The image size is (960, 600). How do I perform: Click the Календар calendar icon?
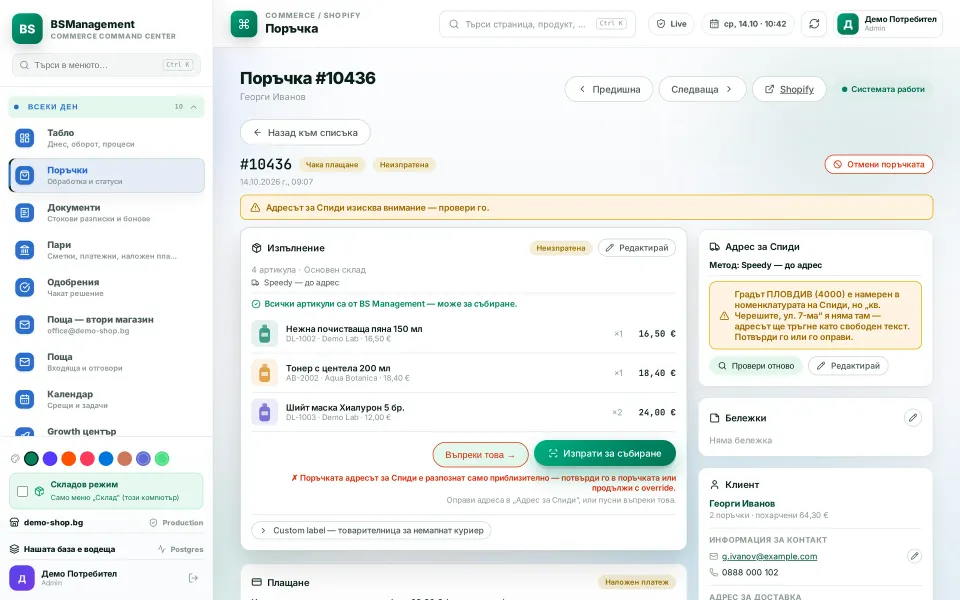pyautogui.click(x=24, y=399)
